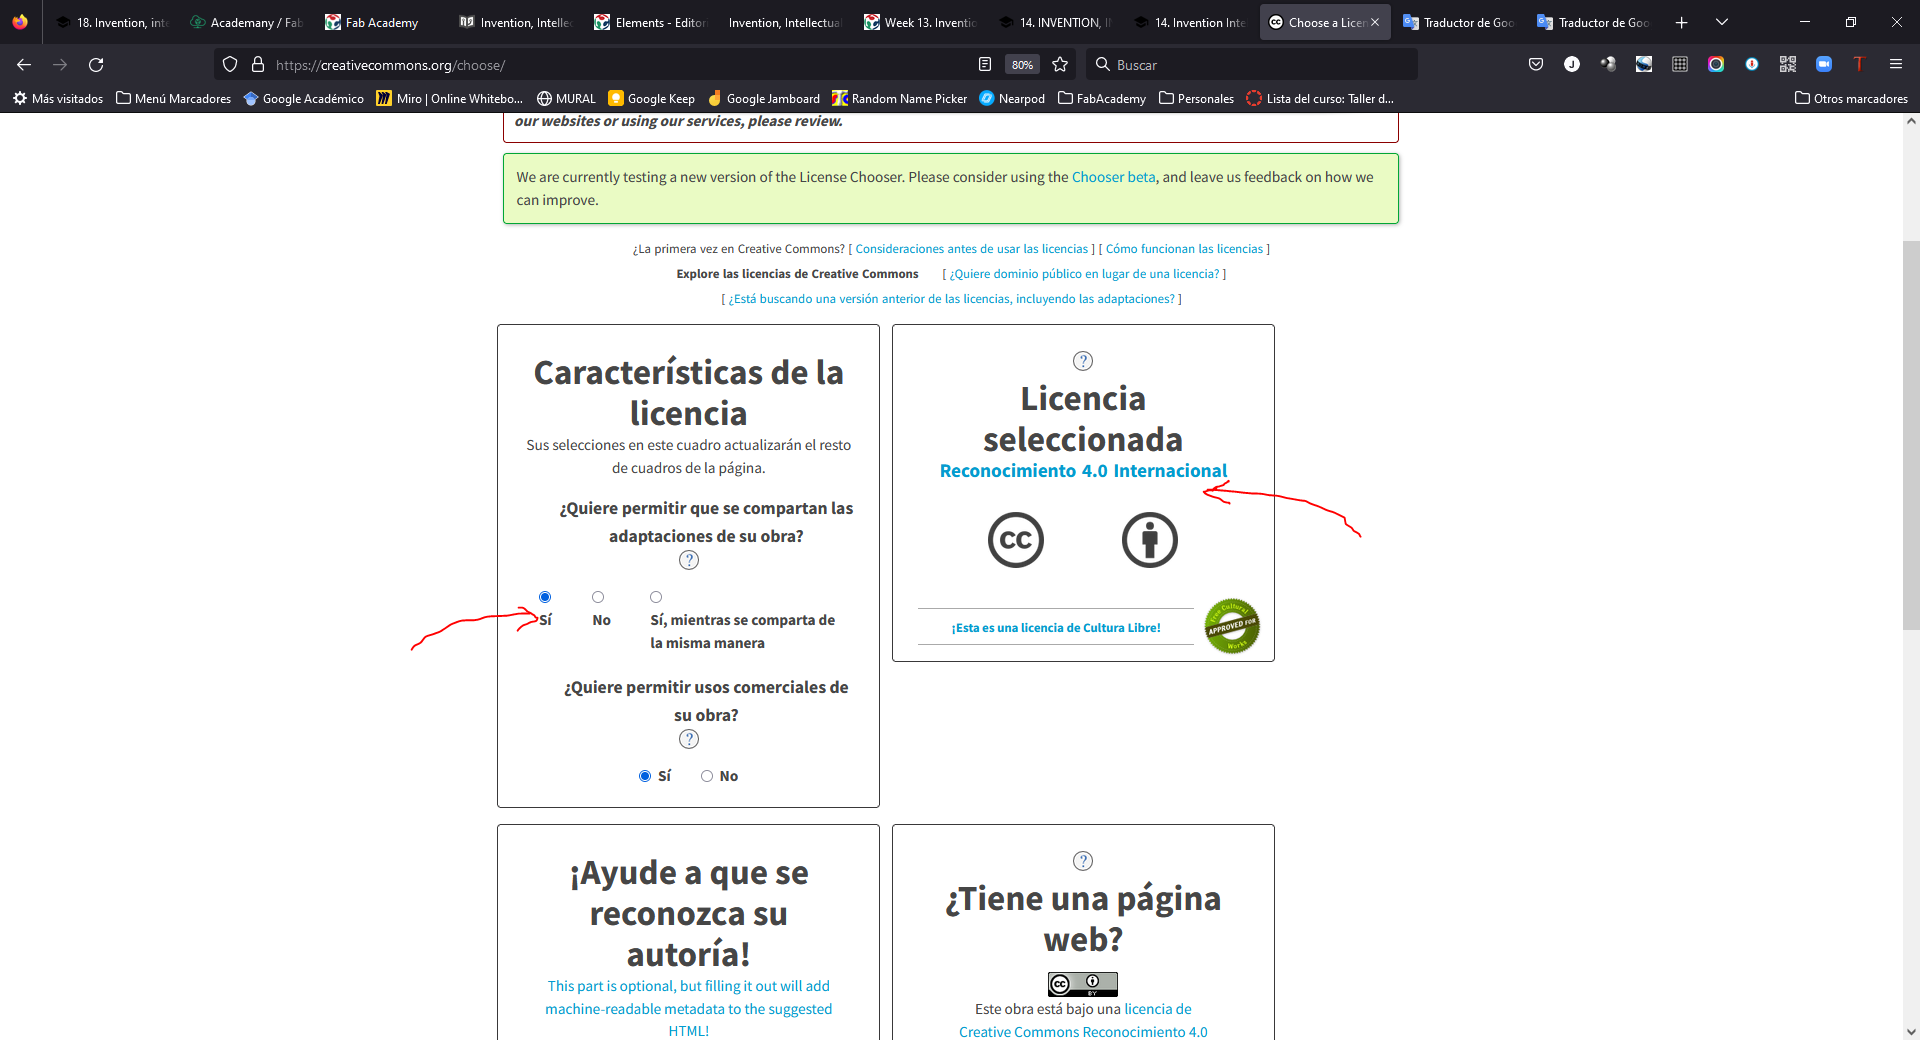Open Menú Marcadores folder
Image resolution: width=1920 pixels, height=1040 pixels.
coord(173,98)
